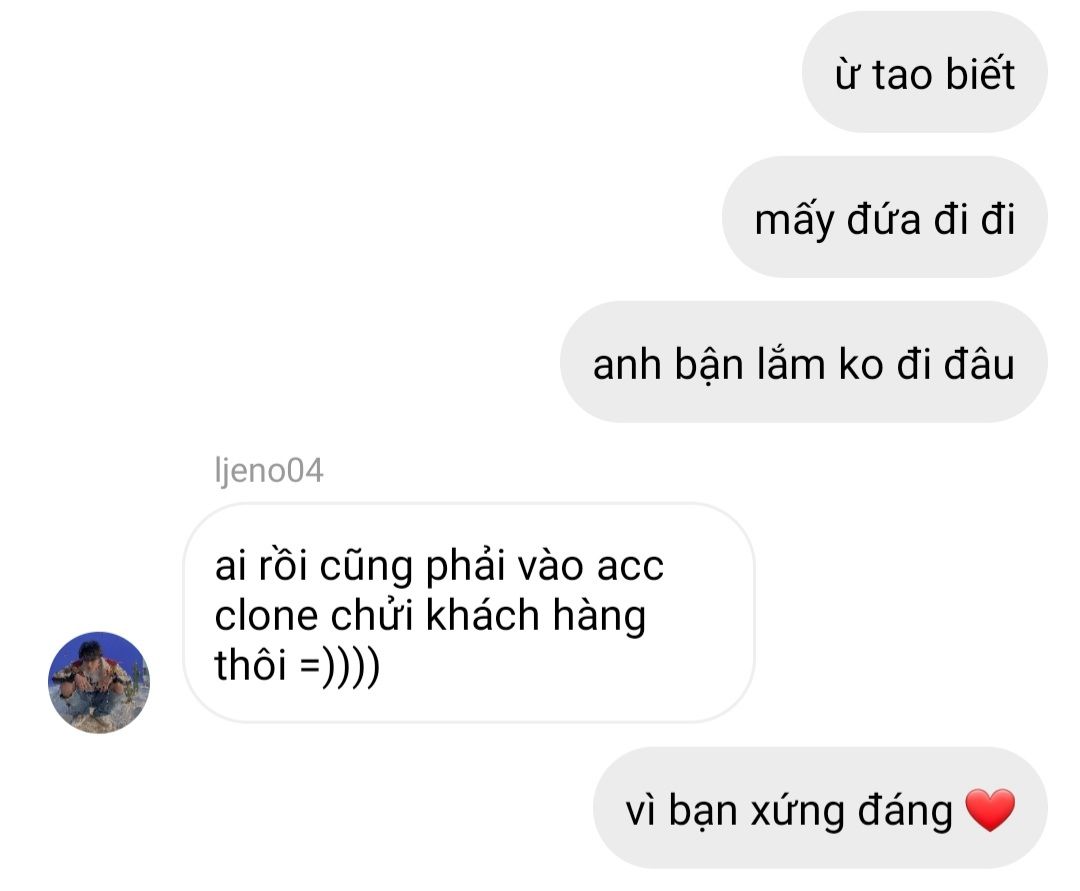
Task: Click the word "vì" in the last message
Action: tap(641, 810)
